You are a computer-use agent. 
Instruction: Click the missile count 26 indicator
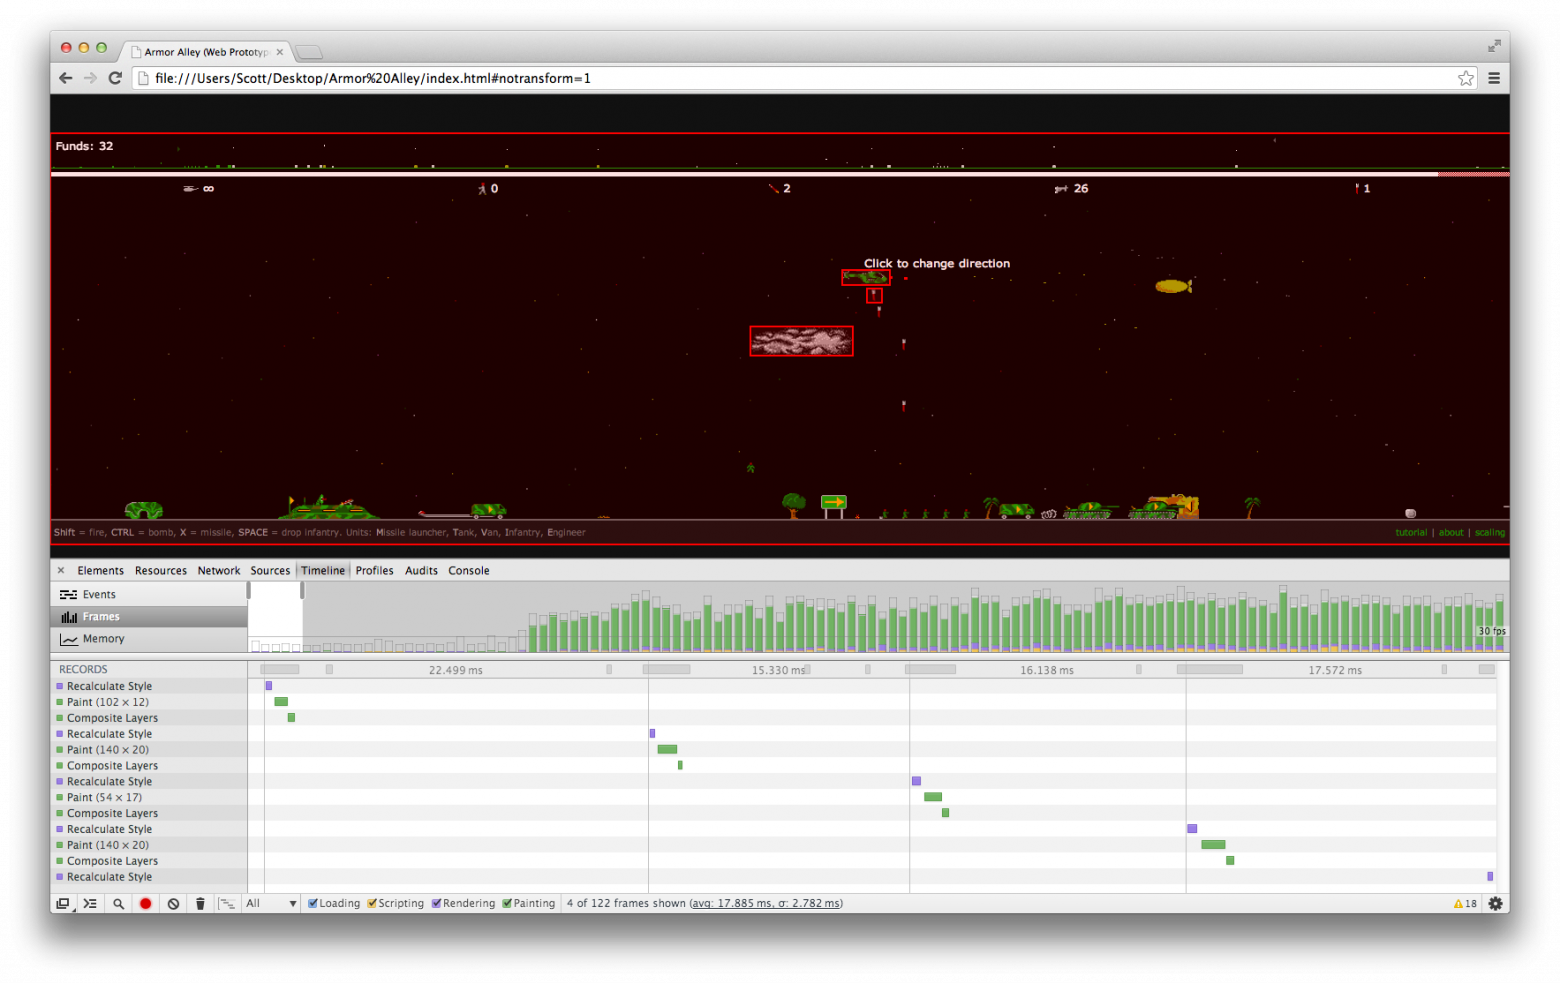tap(1072, 189)
